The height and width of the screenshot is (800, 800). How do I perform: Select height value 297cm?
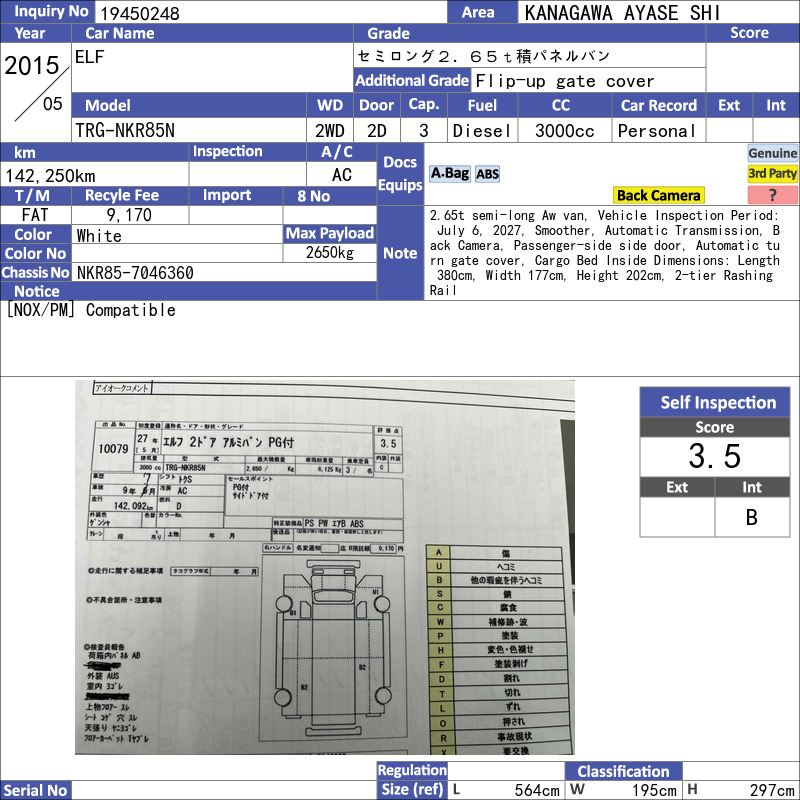pos(772,790)
